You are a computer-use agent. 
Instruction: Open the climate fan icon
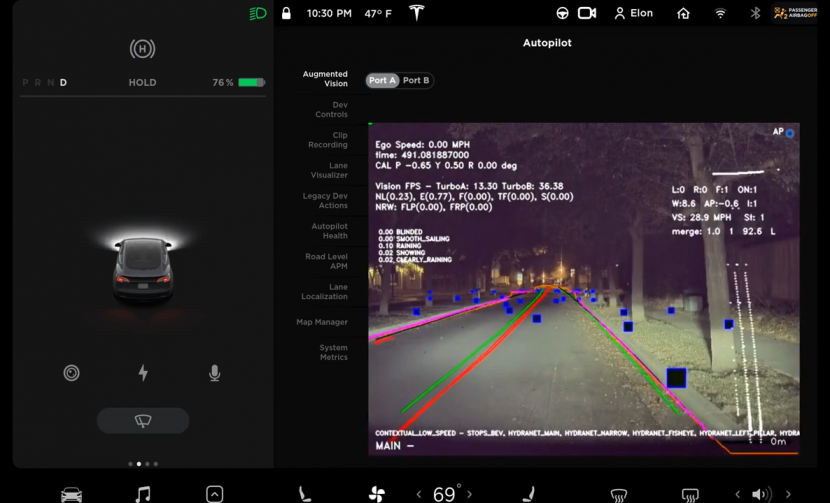coord(377,495)
